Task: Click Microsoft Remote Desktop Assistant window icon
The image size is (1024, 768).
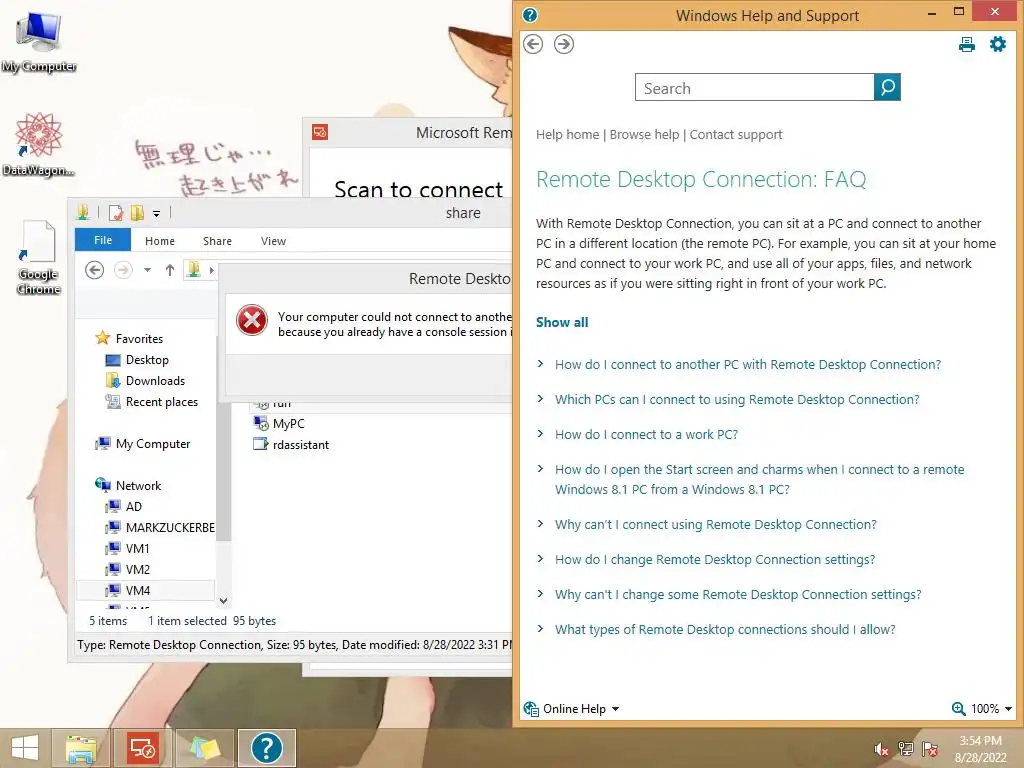Action: pyautogui.click(x=320, y=133)
